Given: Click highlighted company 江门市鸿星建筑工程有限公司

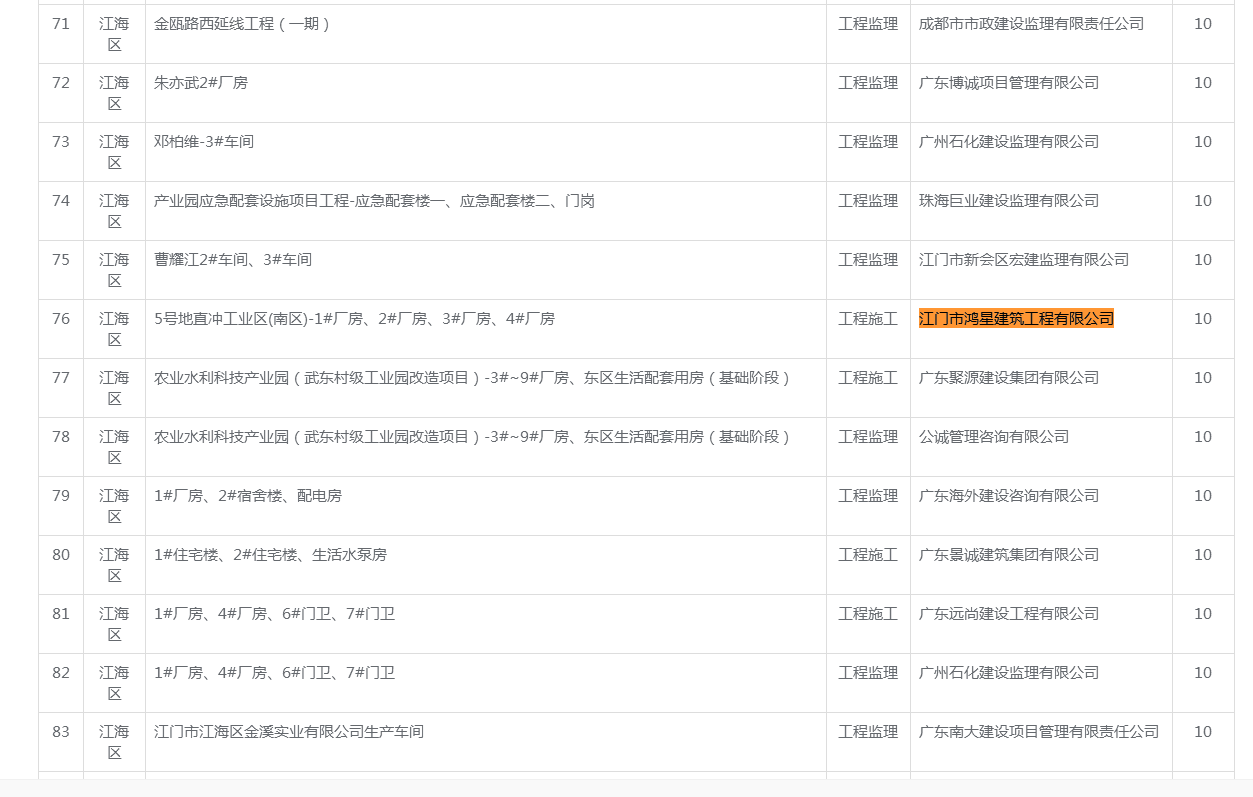Looking at the screenshot, I should 1016,319.
